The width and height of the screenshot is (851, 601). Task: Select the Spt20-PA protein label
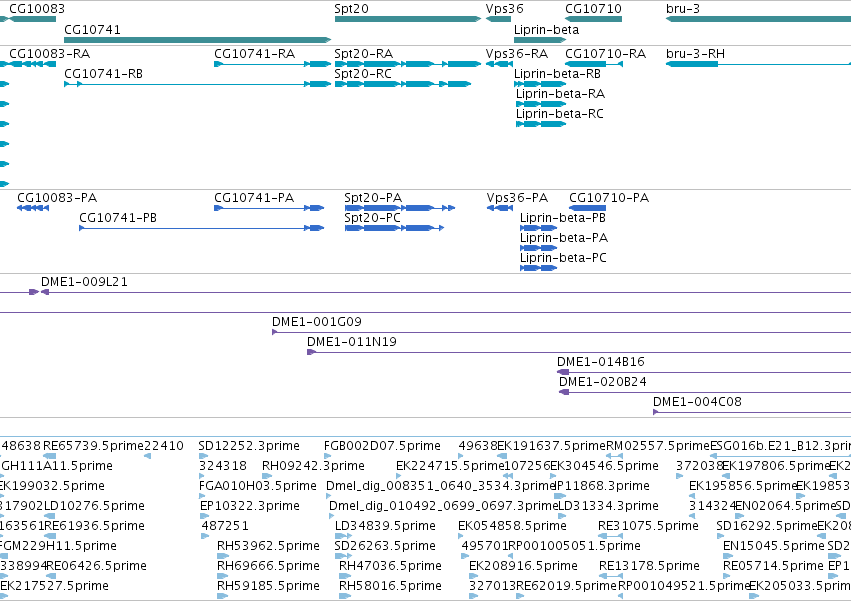tap(373, 198)
